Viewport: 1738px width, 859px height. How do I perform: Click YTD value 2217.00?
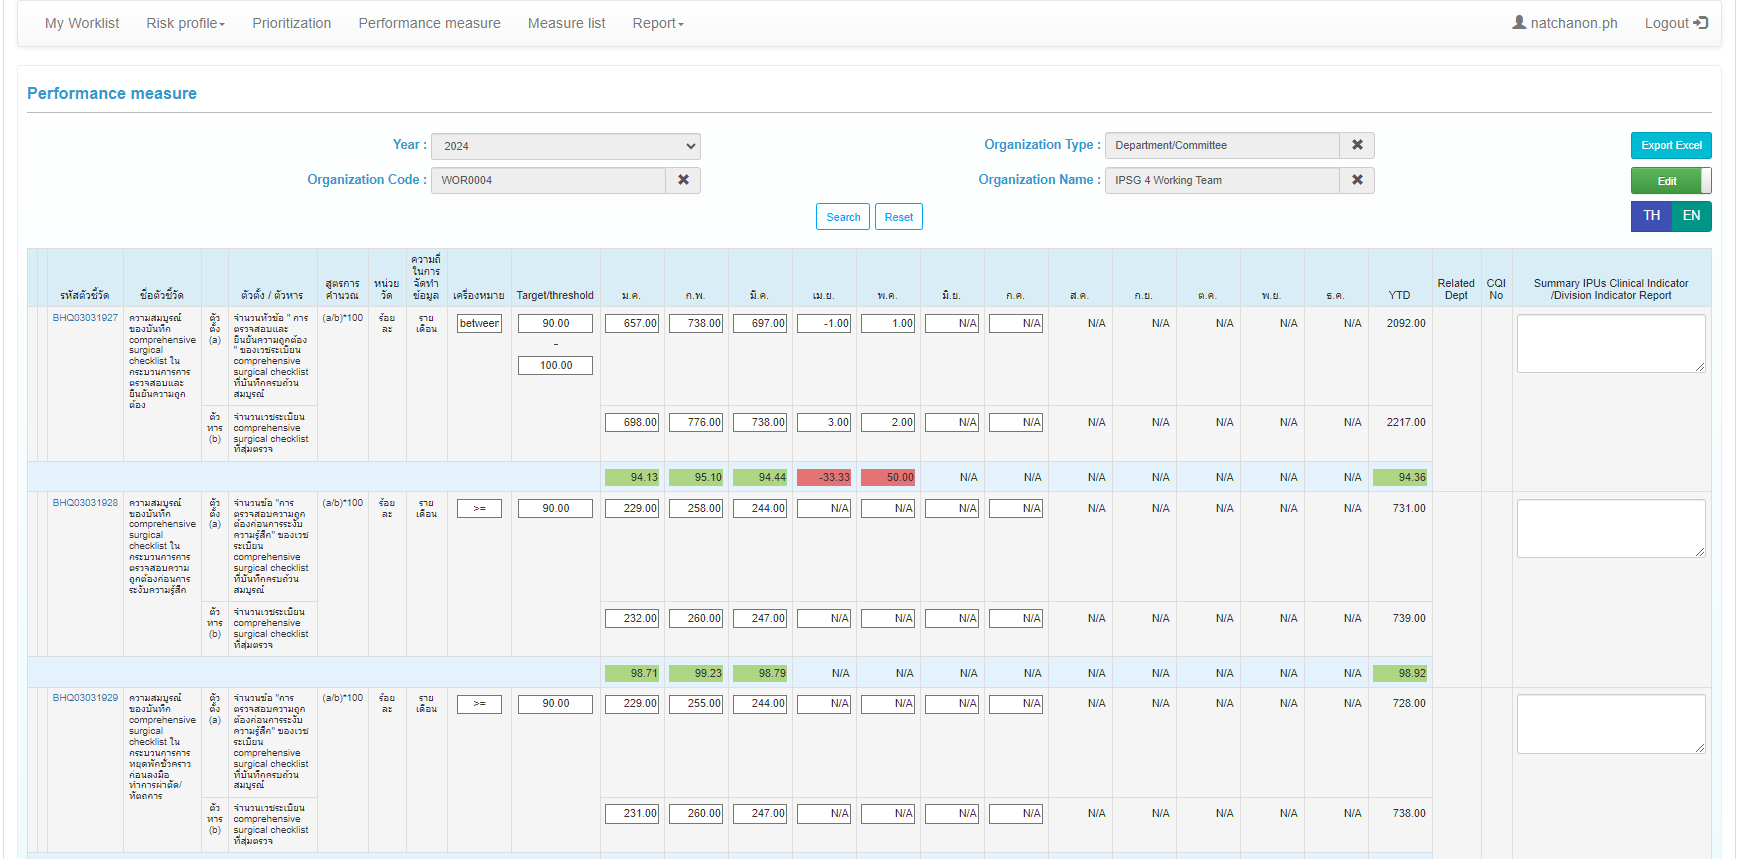coord(1406,422)
